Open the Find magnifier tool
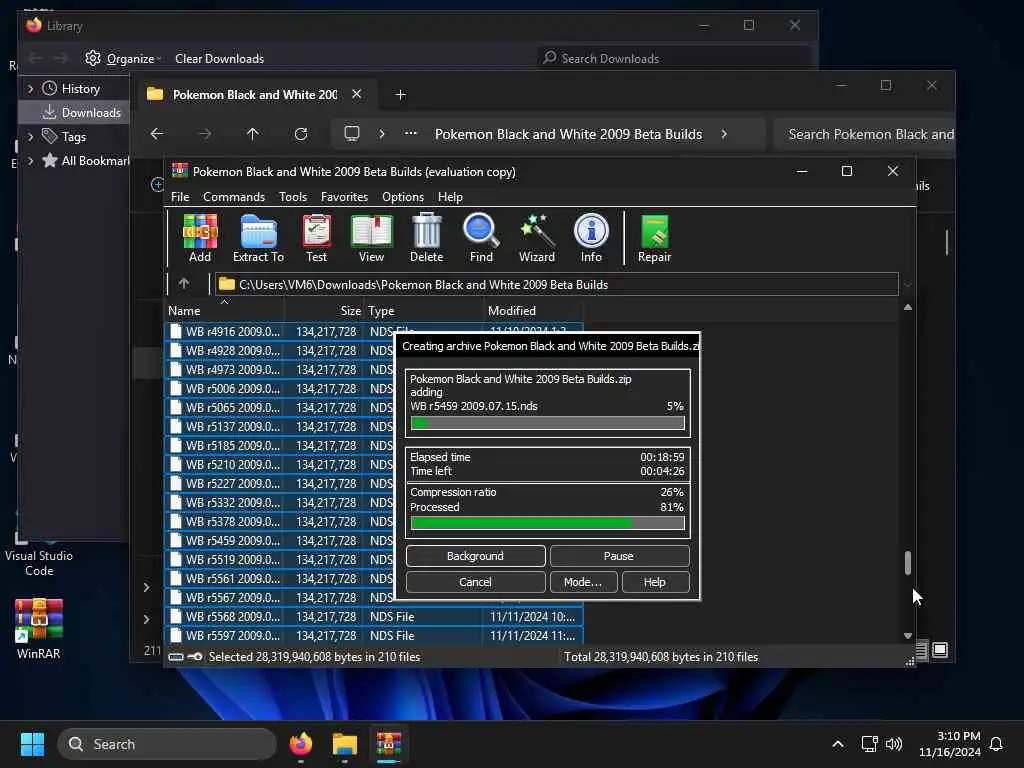Image resolution: width=1024 pixels, height=768 pixels. point(481,238)
